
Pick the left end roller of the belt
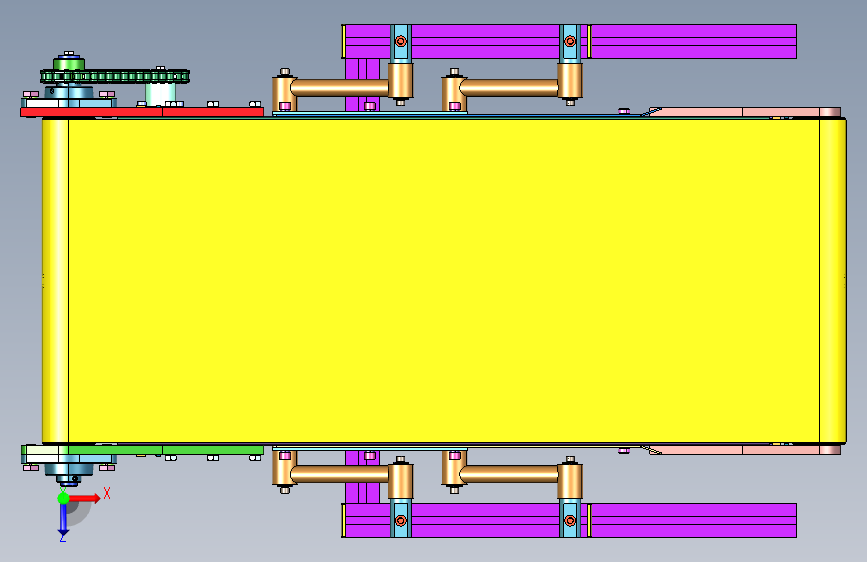pos(55,280)
